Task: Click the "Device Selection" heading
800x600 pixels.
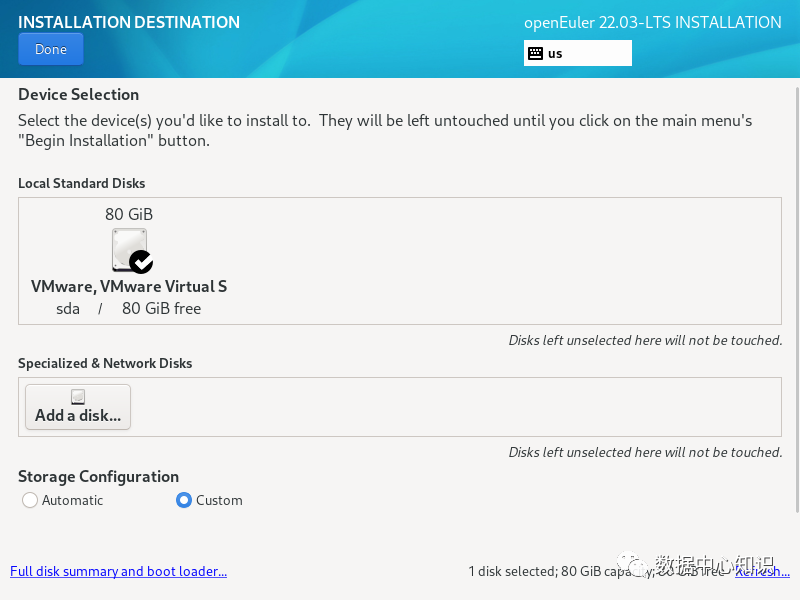Action: coord(79,94)
